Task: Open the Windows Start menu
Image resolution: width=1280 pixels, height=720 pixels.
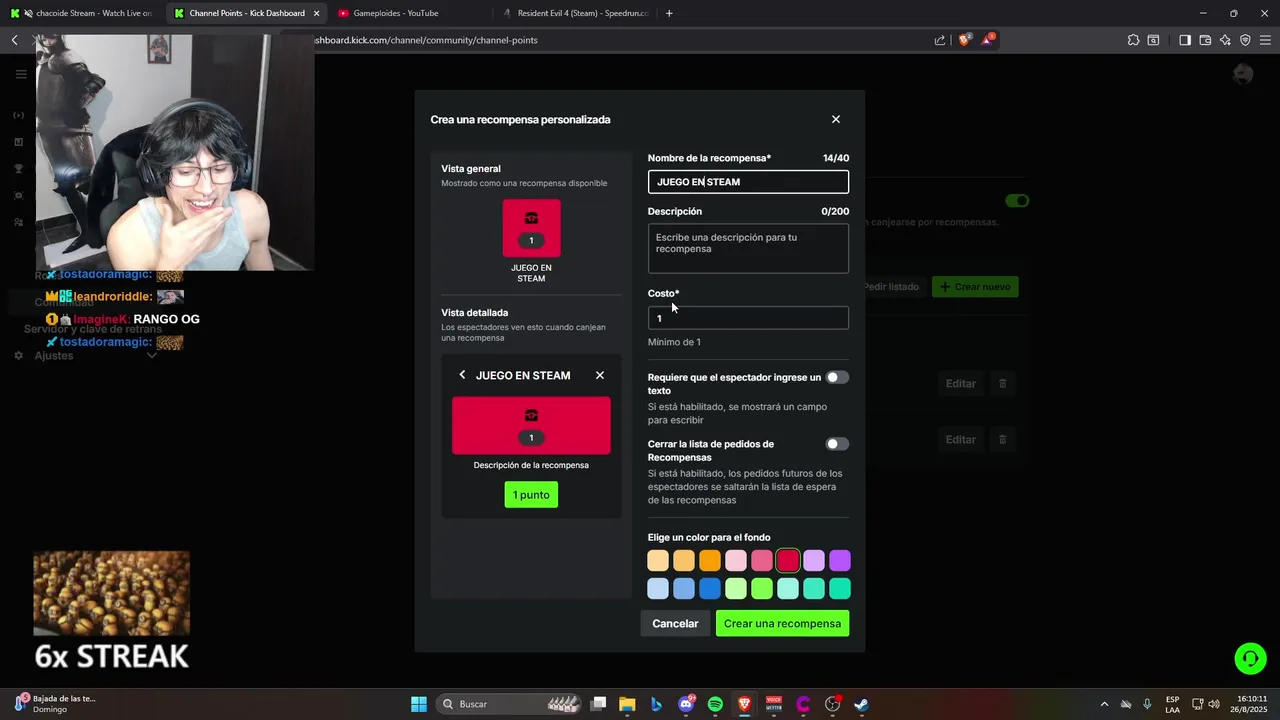Action: 419,704
